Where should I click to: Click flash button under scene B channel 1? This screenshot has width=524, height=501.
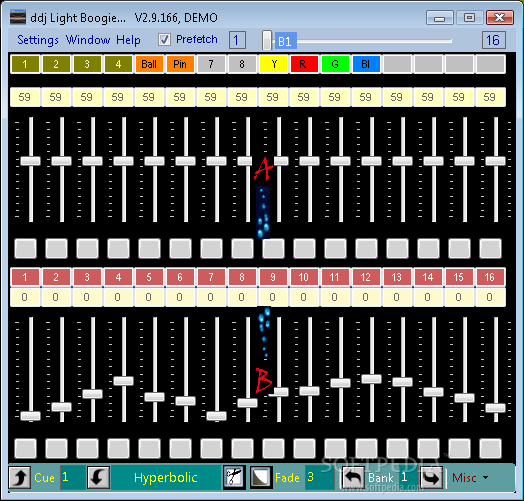point(25,448)
